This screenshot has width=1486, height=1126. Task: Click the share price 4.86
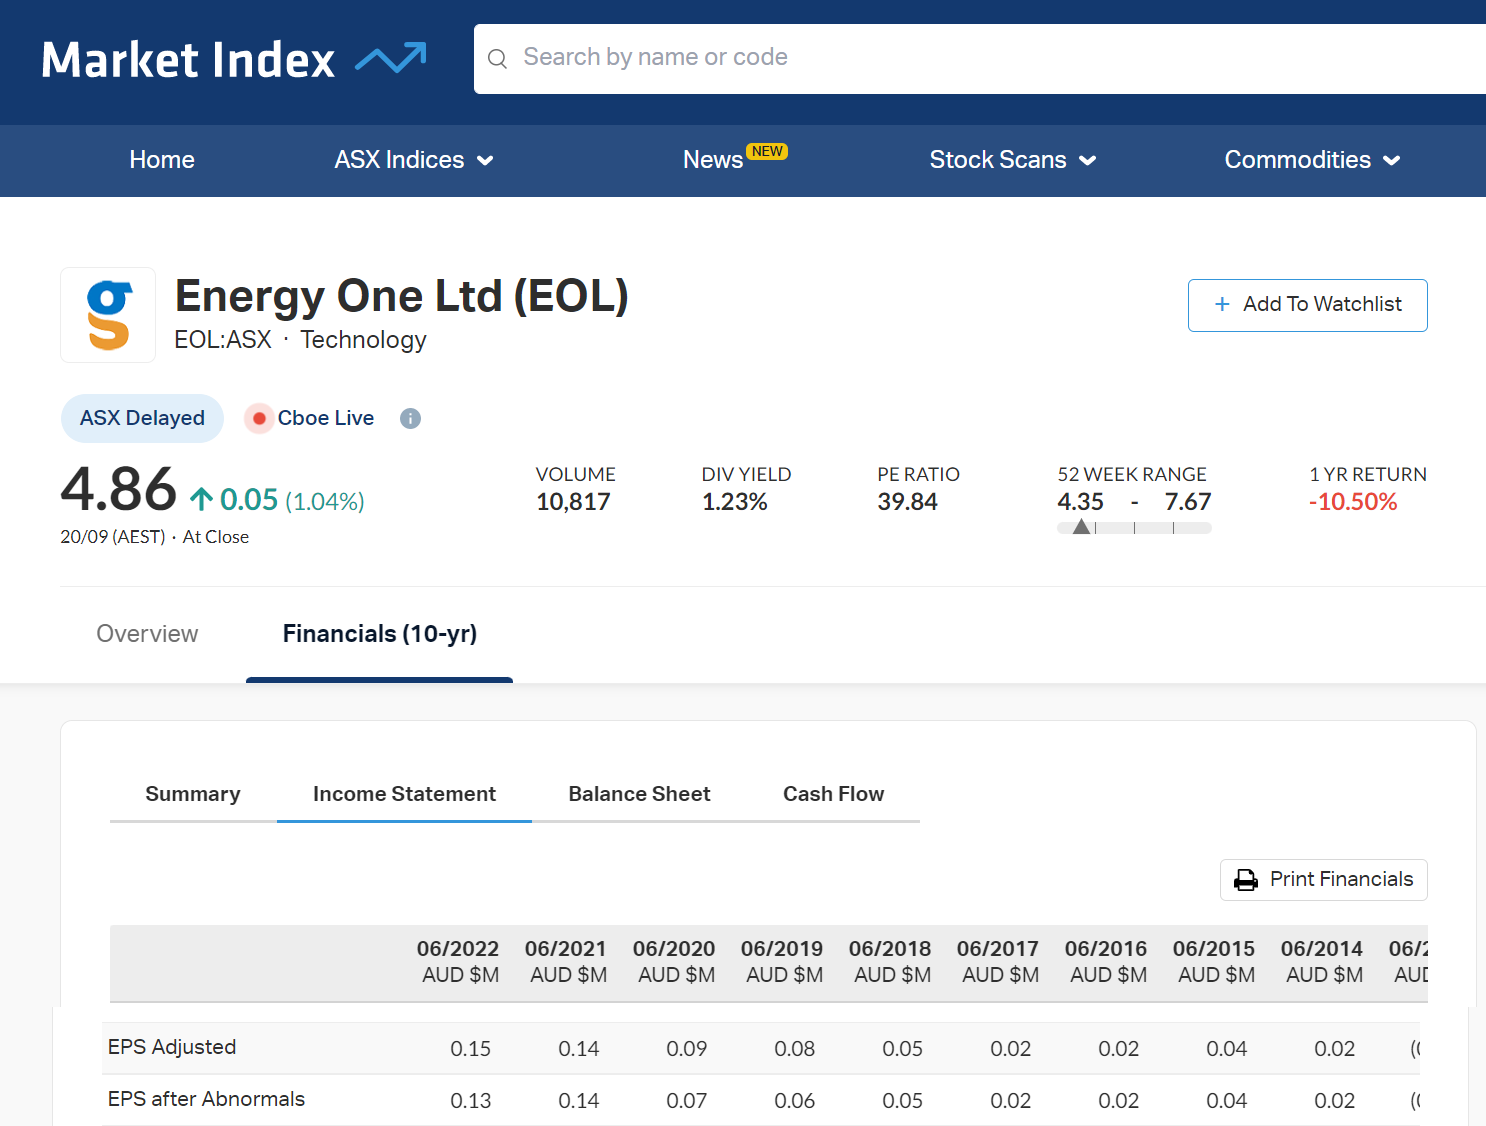pyautogui.click(x=119, y=490)
